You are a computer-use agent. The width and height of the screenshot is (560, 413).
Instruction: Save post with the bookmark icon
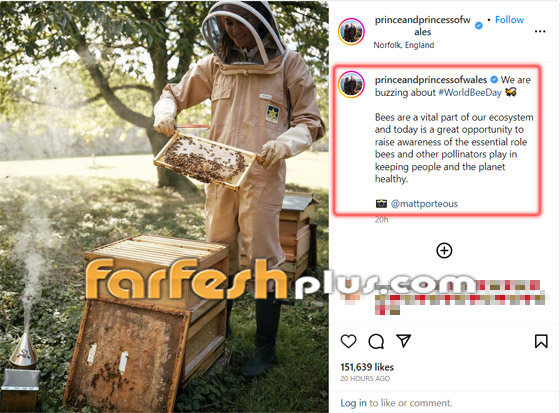point(541,341)
